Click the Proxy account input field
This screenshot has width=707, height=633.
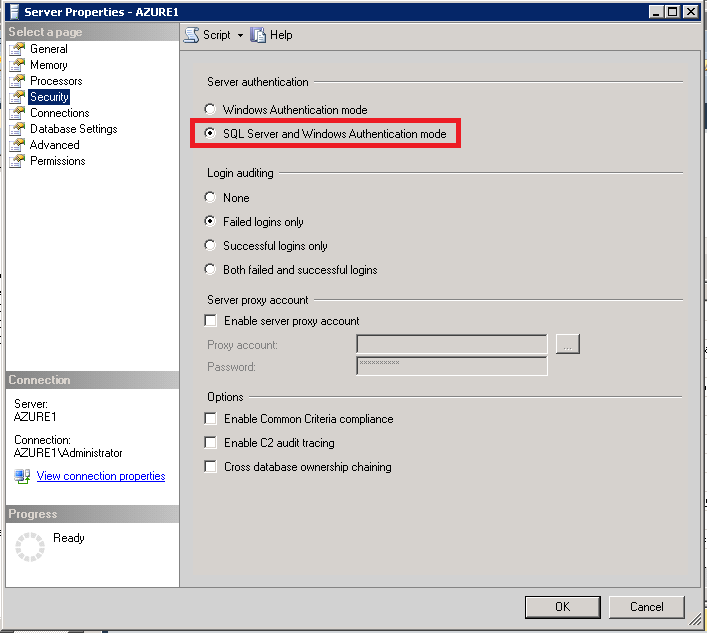pyautogui.click(x=452, y=344)
